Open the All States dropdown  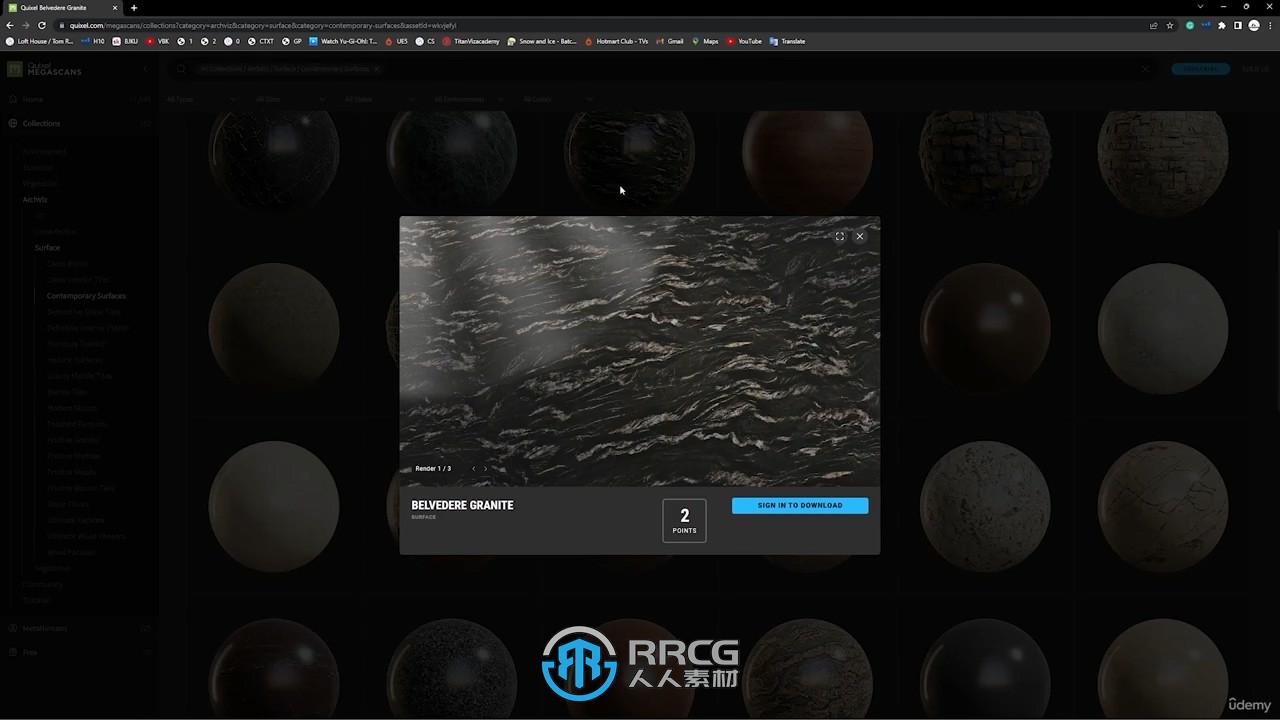tap(379, 99)
